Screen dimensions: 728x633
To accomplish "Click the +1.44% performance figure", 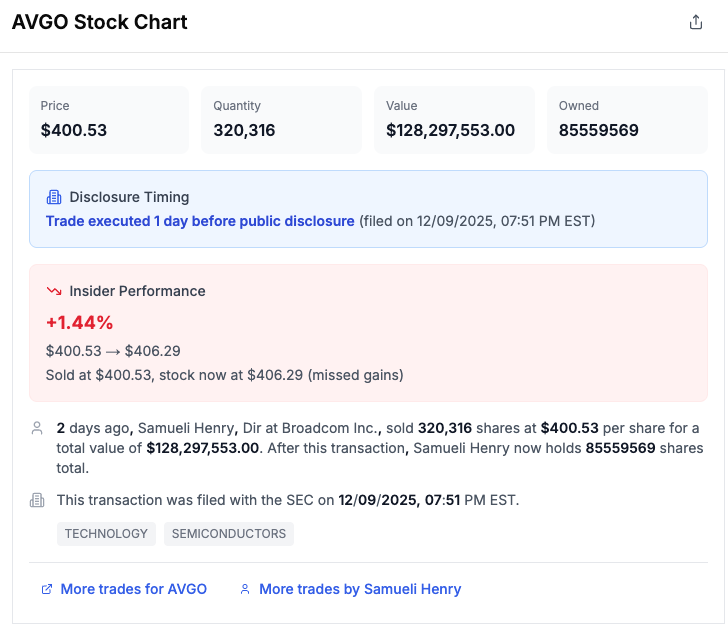I will pyautogui.click(x=79, y=323).
